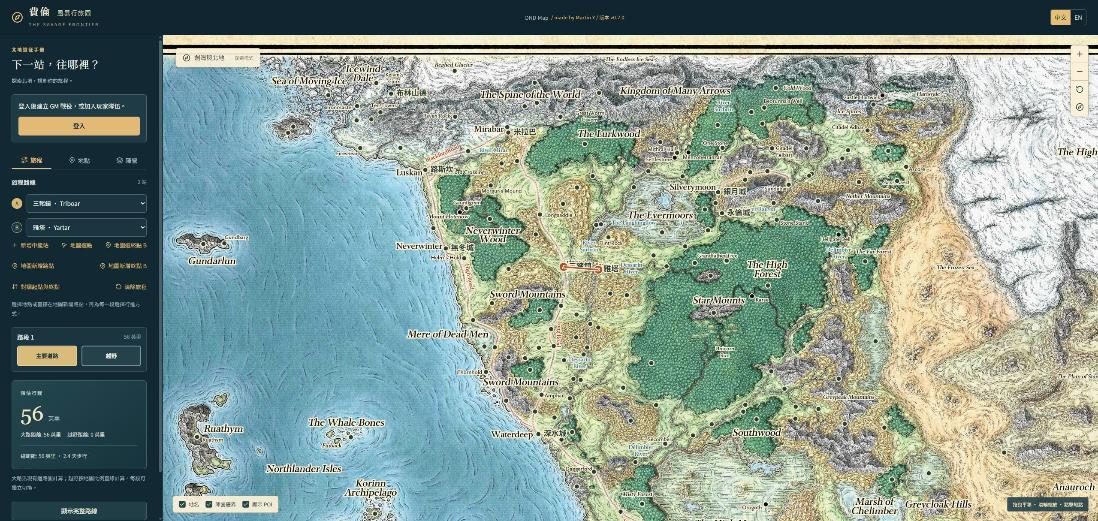This screenshot has width=1098, height=521.
Task: Zoom out the map with the minus button
Action: click(x=1080, y=71)
